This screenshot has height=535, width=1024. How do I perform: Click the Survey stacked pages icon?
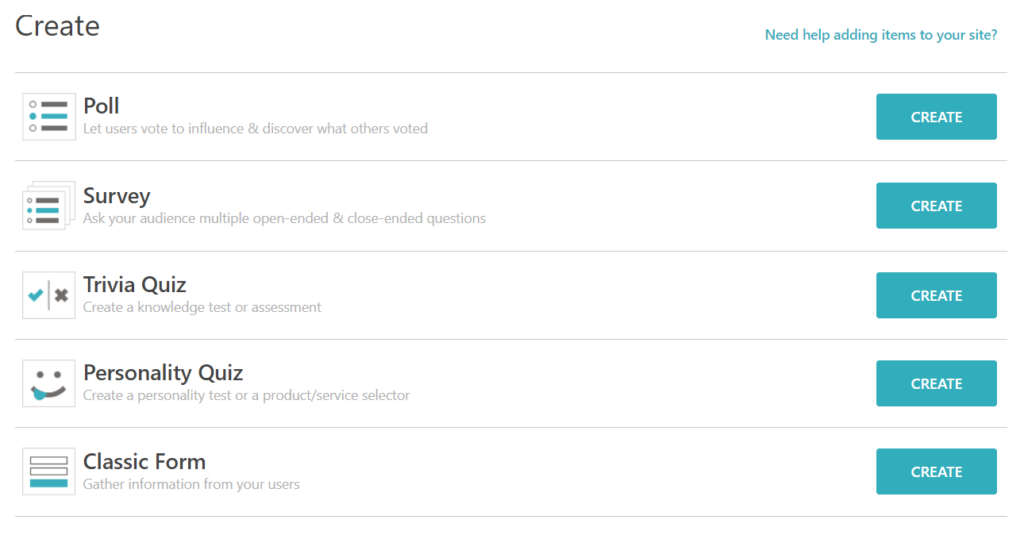point(49,206)
